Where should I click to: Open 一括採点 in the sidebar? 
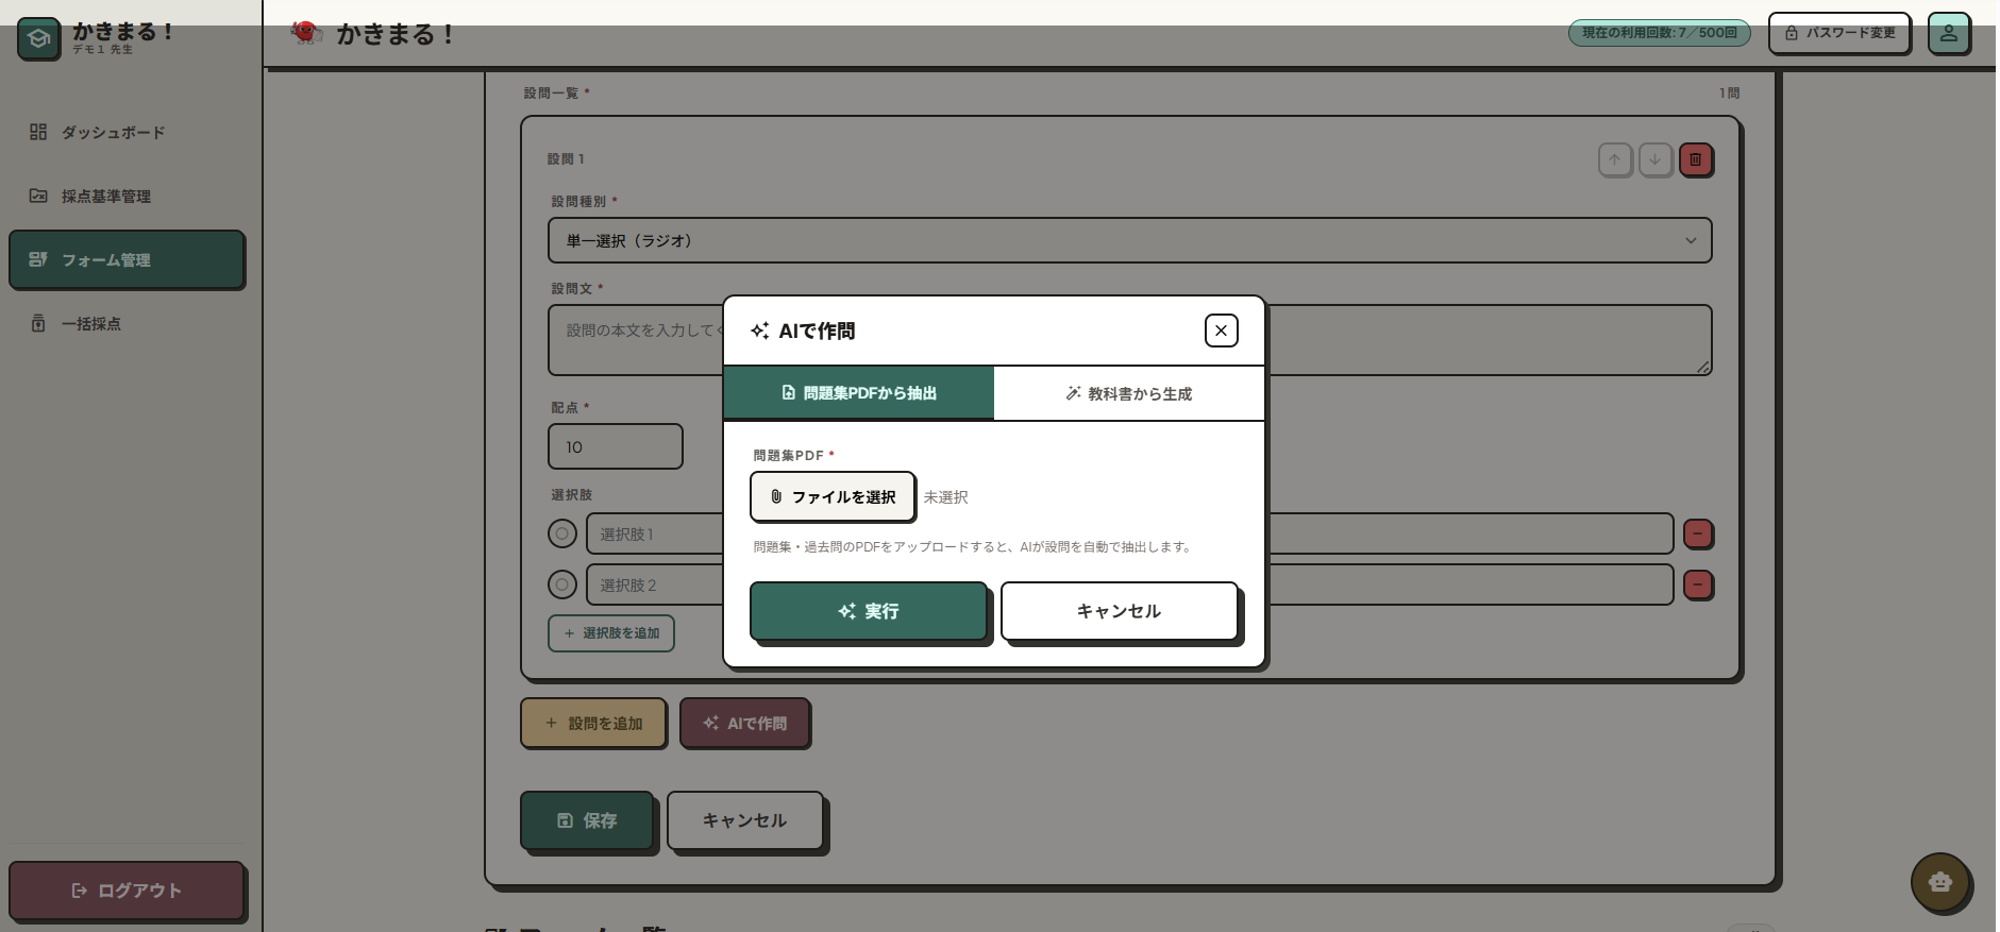[x=127, y=324]
